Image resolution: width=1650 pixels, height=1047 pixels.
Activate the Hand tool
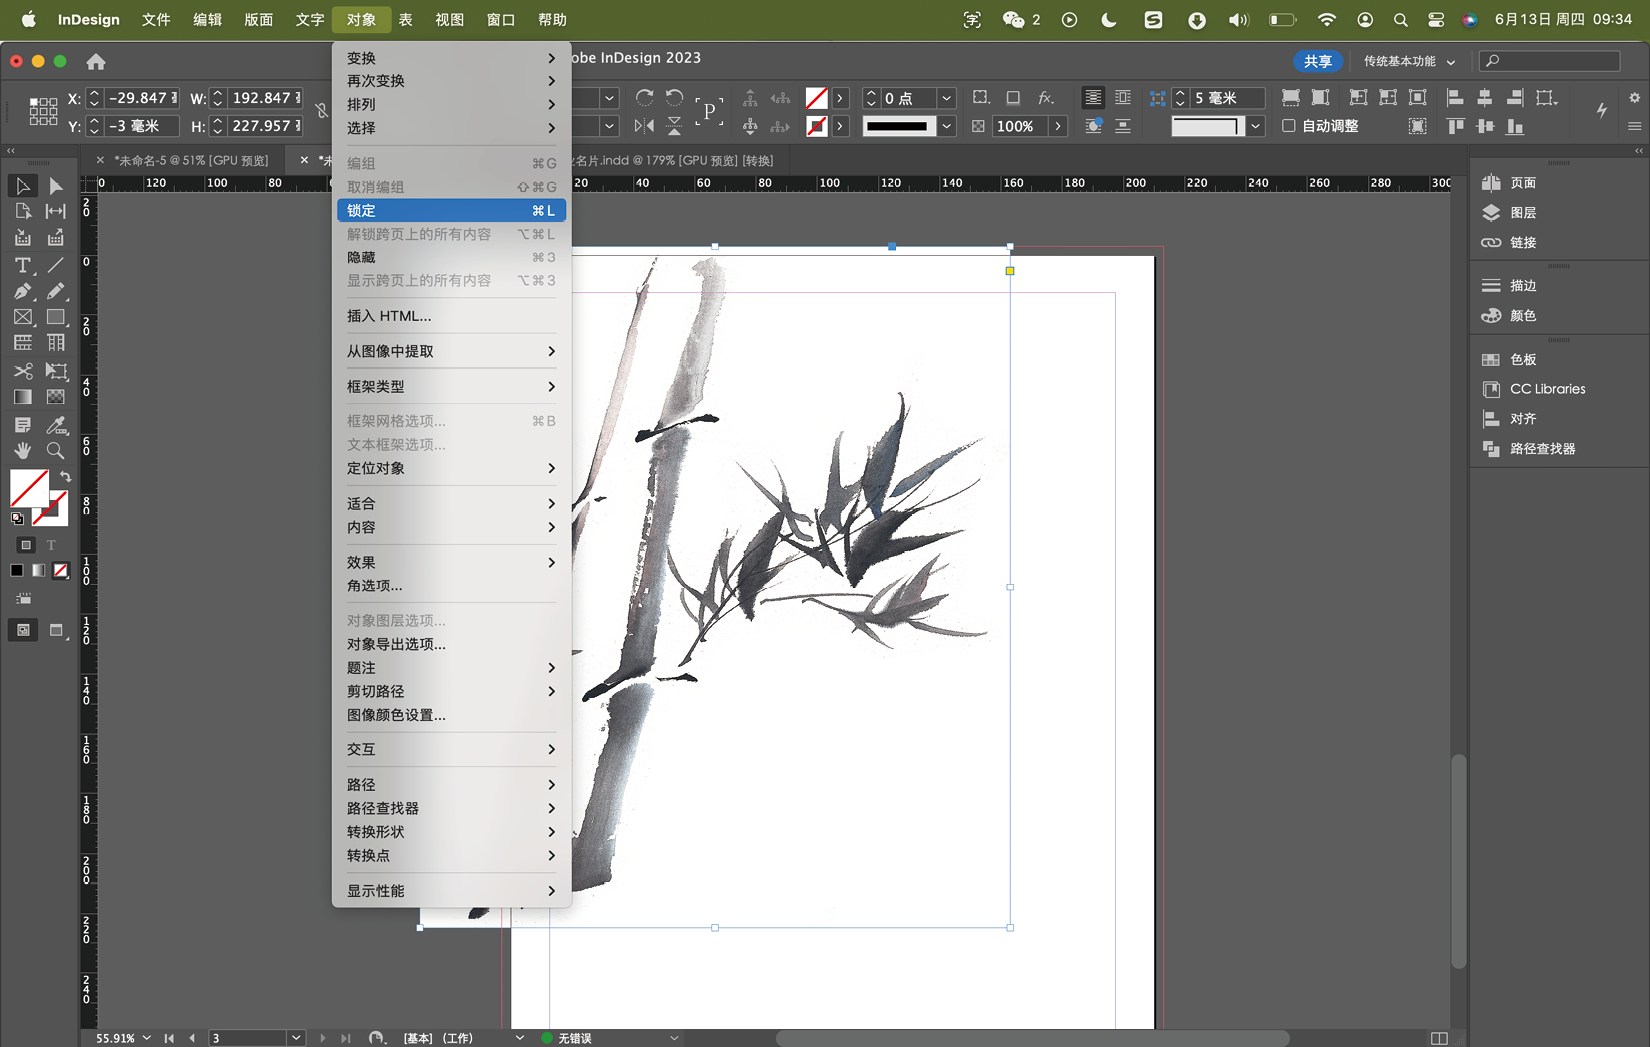click(x=22, y=451)
